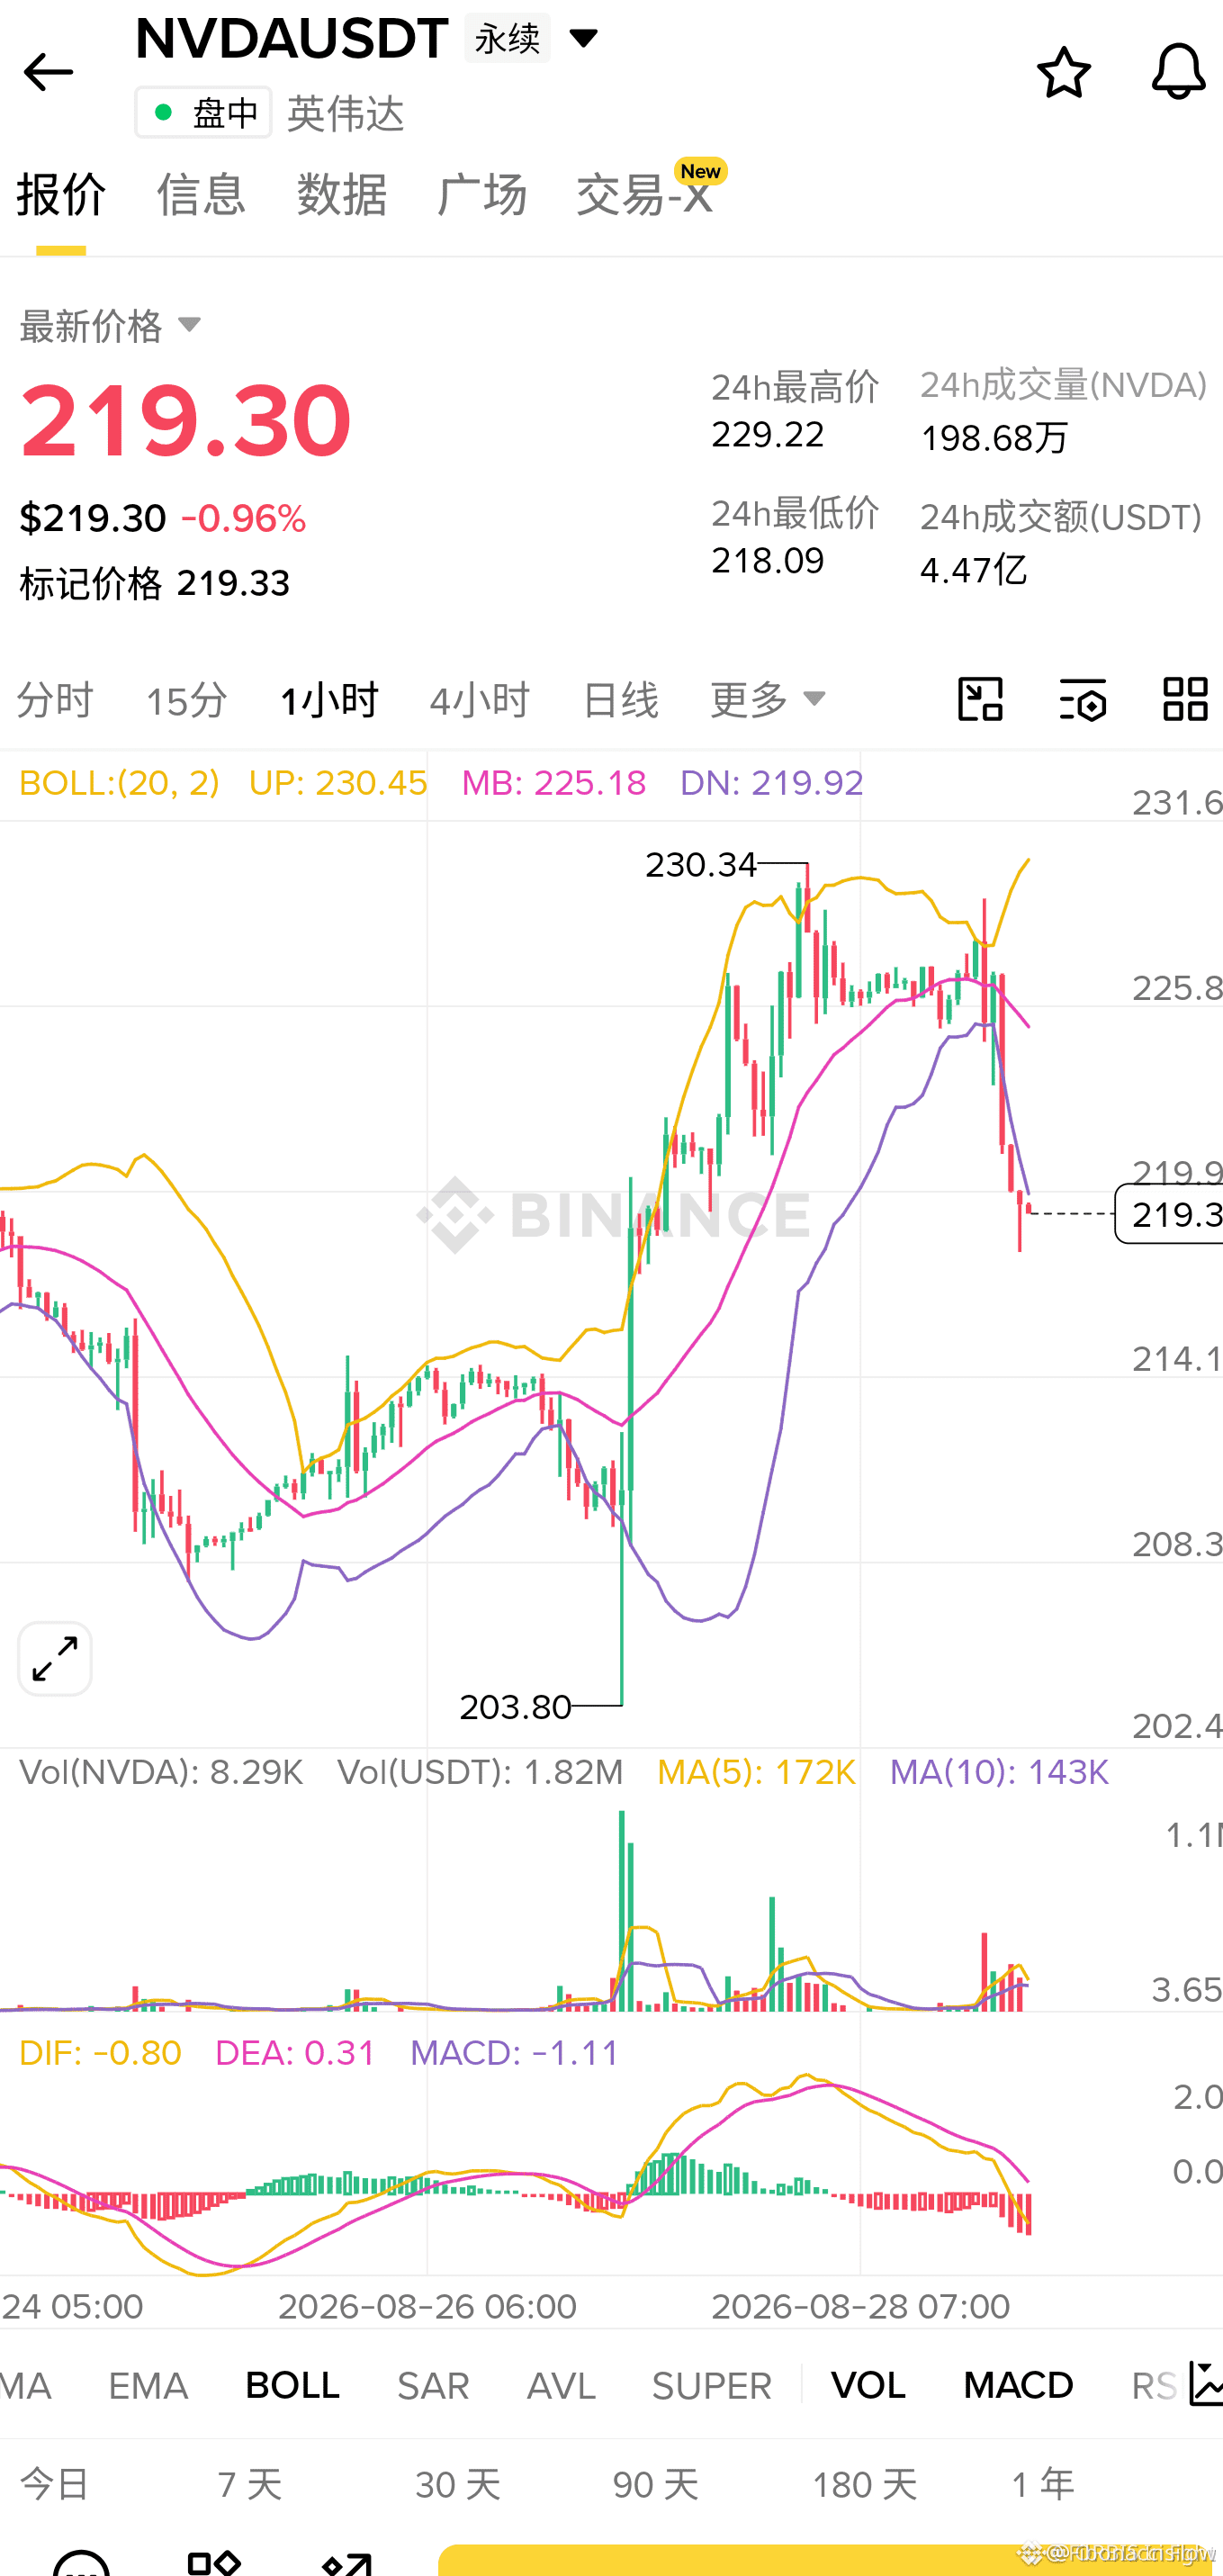Toggle the EMA indicator

pyautogui.click(x=148, y=2386)
